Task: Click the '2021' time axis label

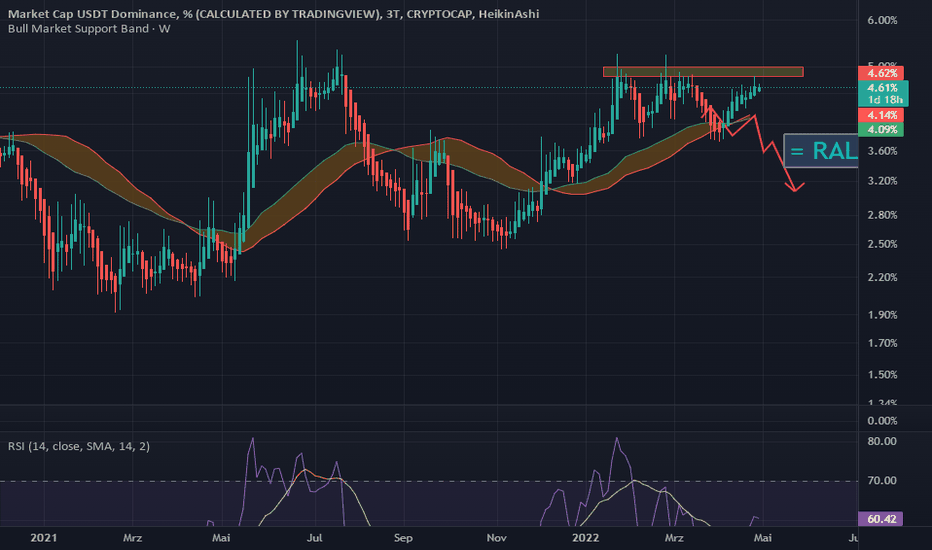Action: [43, 538]
